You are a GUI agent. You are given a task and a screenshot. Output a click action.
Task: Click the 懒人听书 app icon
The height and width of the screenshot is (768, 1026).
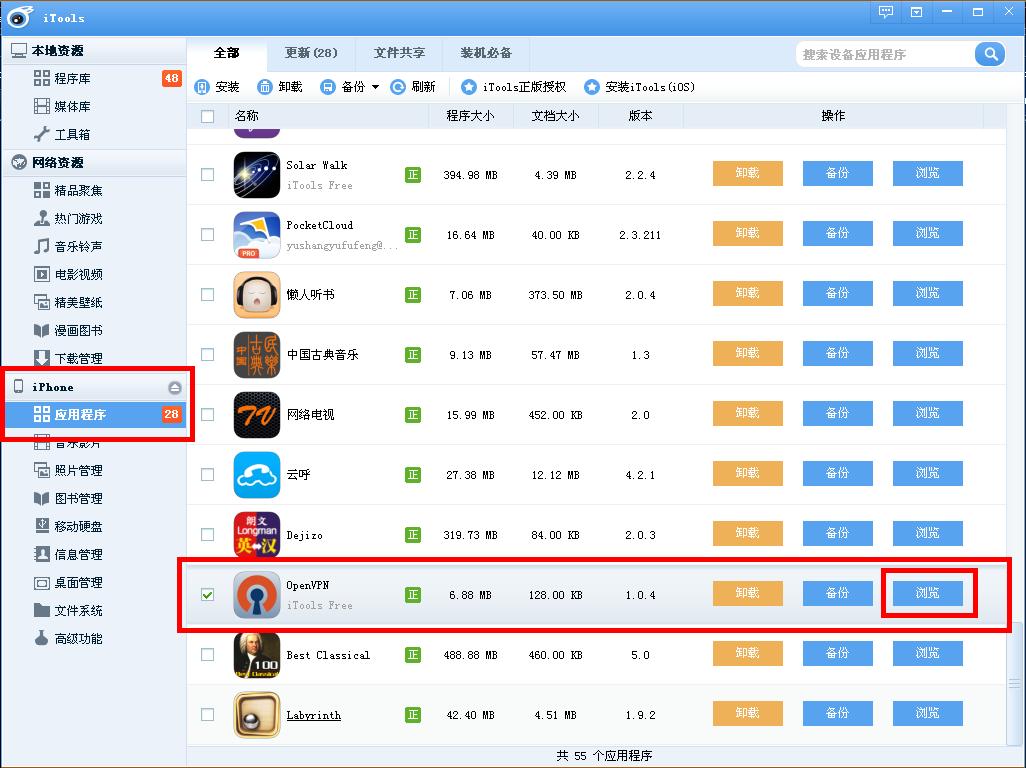(257, 294)
